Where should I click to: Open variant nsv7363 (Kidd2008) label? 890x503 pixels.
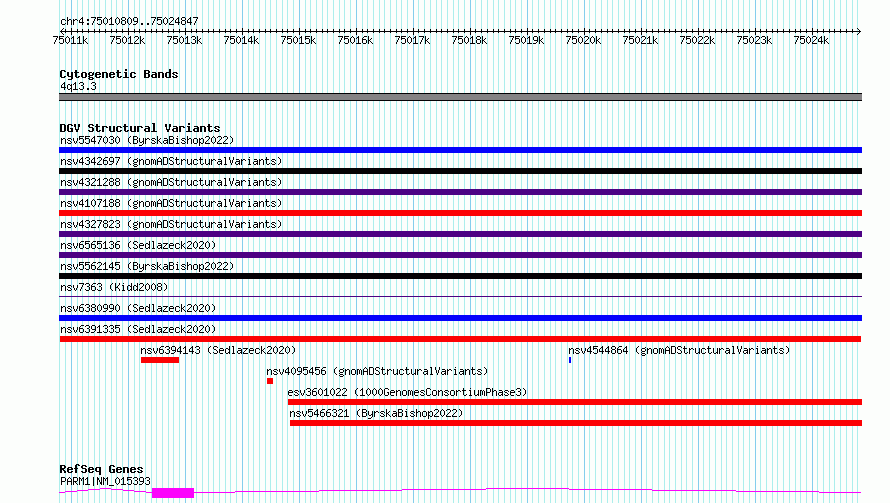pos(114,287)
